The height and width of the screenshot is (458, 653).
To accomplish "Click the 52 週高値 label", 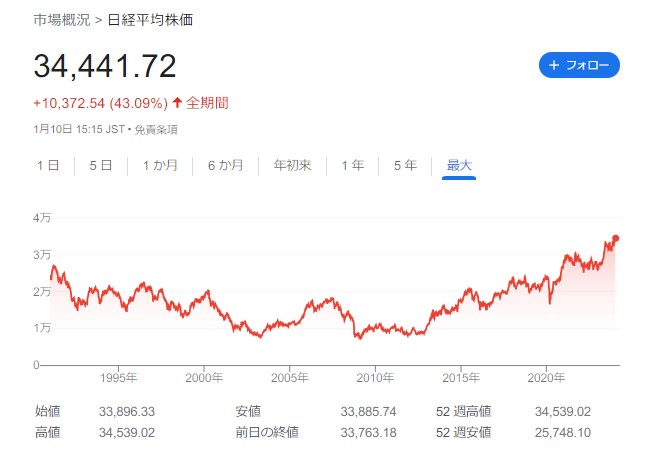I will 464,412.
